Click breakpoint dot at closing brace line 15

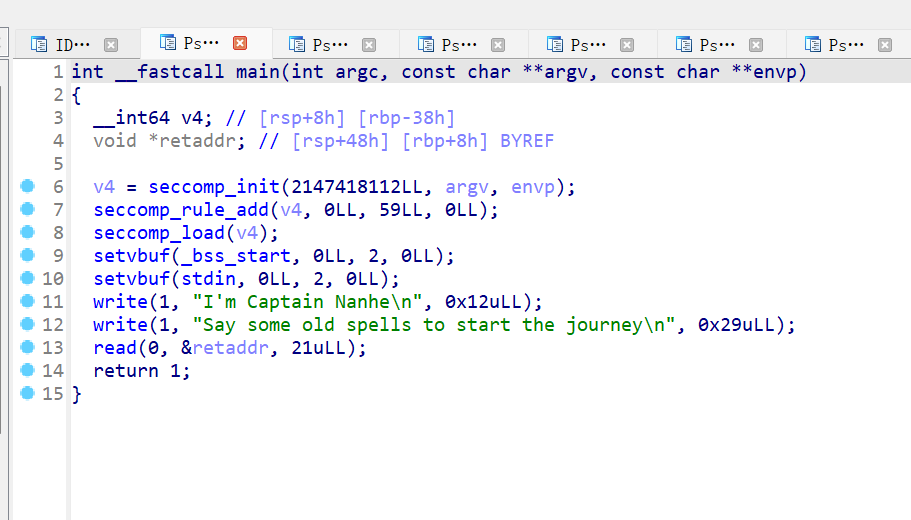(27, 394)
